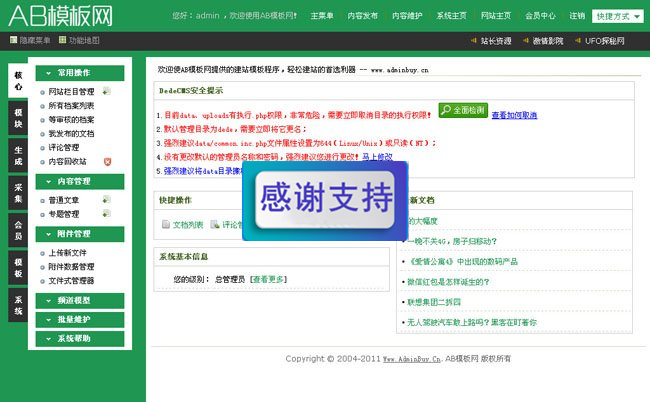
Task: Open 站长资源 link in dark bar
Action: [496, 41]
